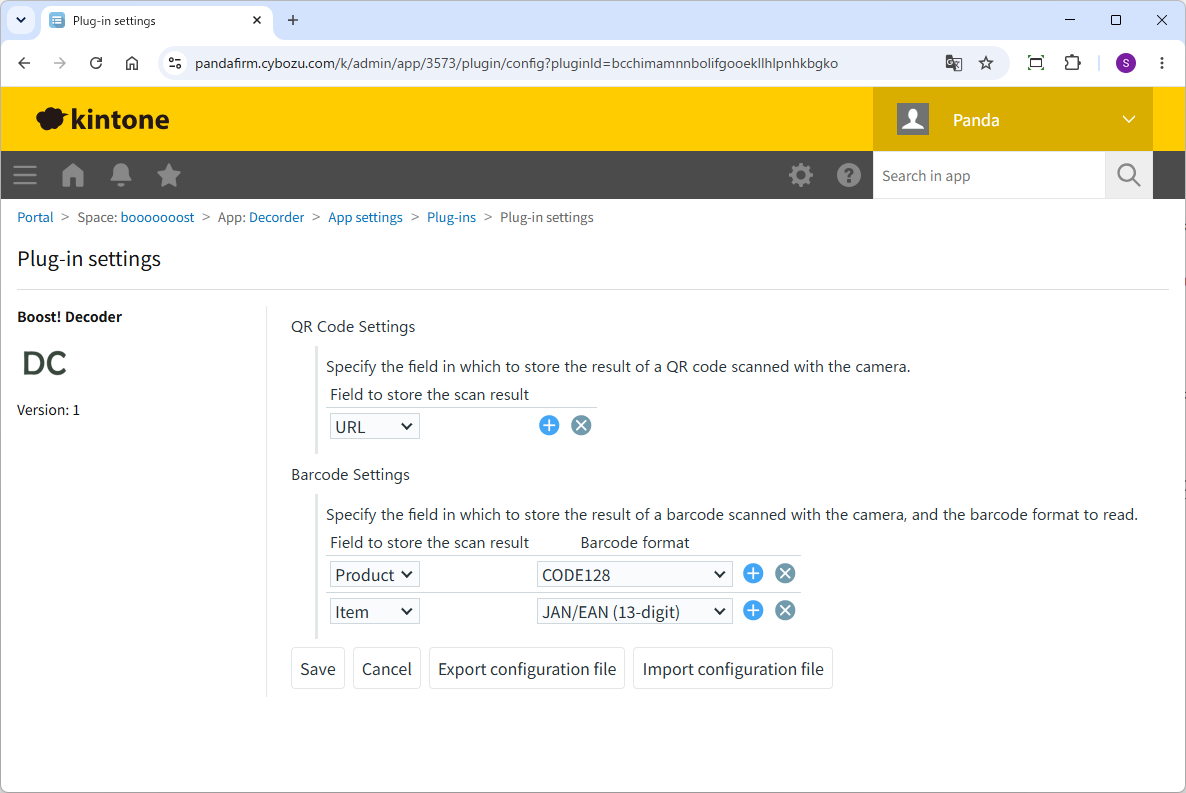The height and width of the screenshot is (793, 1186).
Task: Click the translate page icon
Action: 954,63
